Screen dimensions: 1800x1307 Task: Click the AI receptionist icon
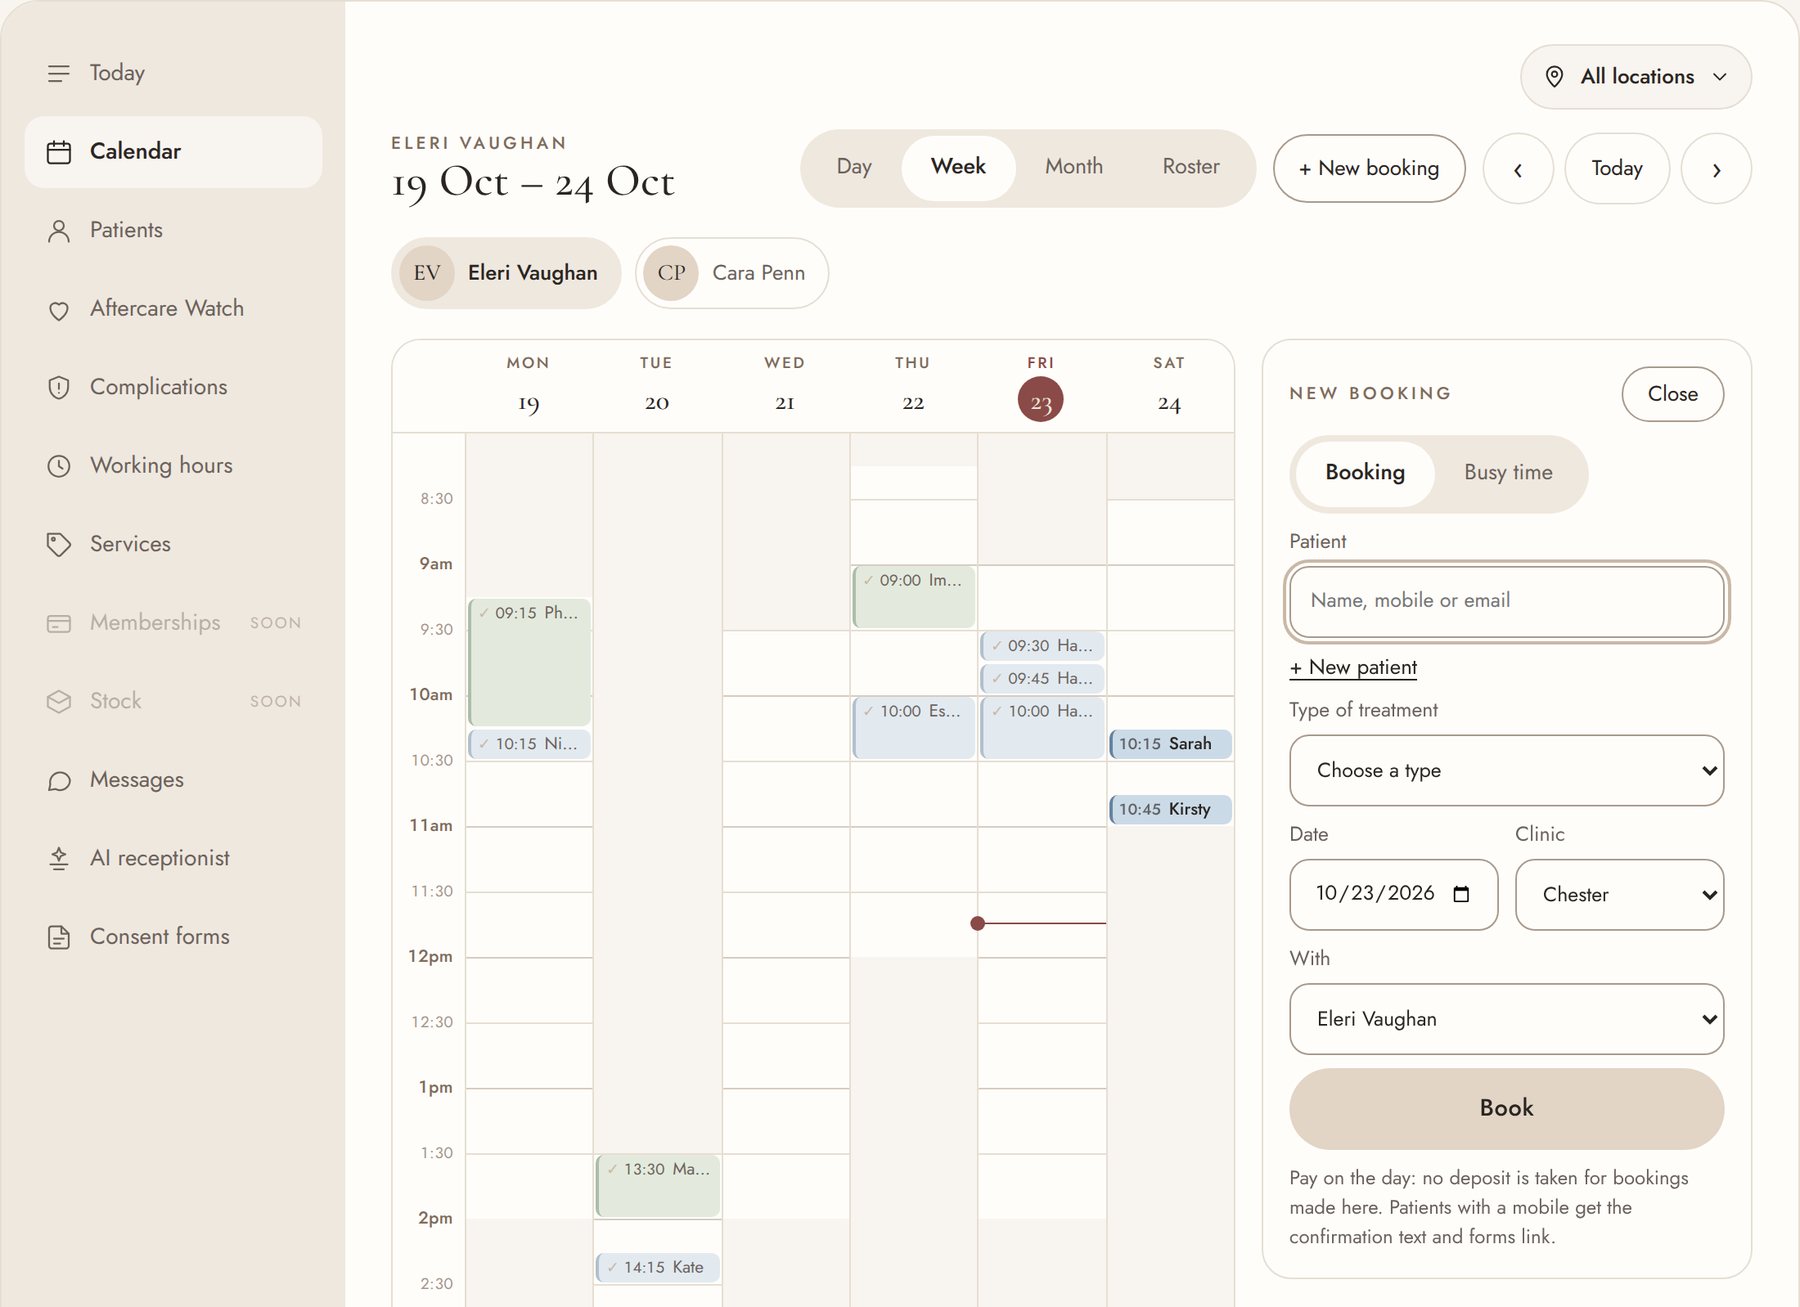59,859
